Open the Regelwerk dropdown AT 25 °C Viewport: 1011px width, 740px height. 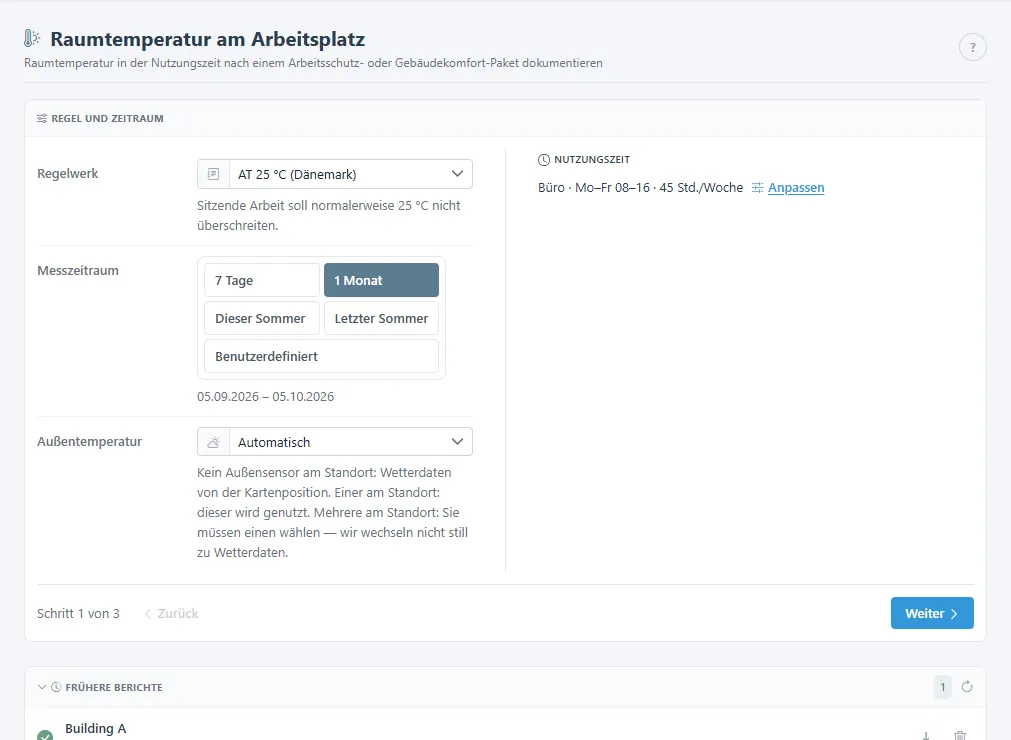[335, 174]
